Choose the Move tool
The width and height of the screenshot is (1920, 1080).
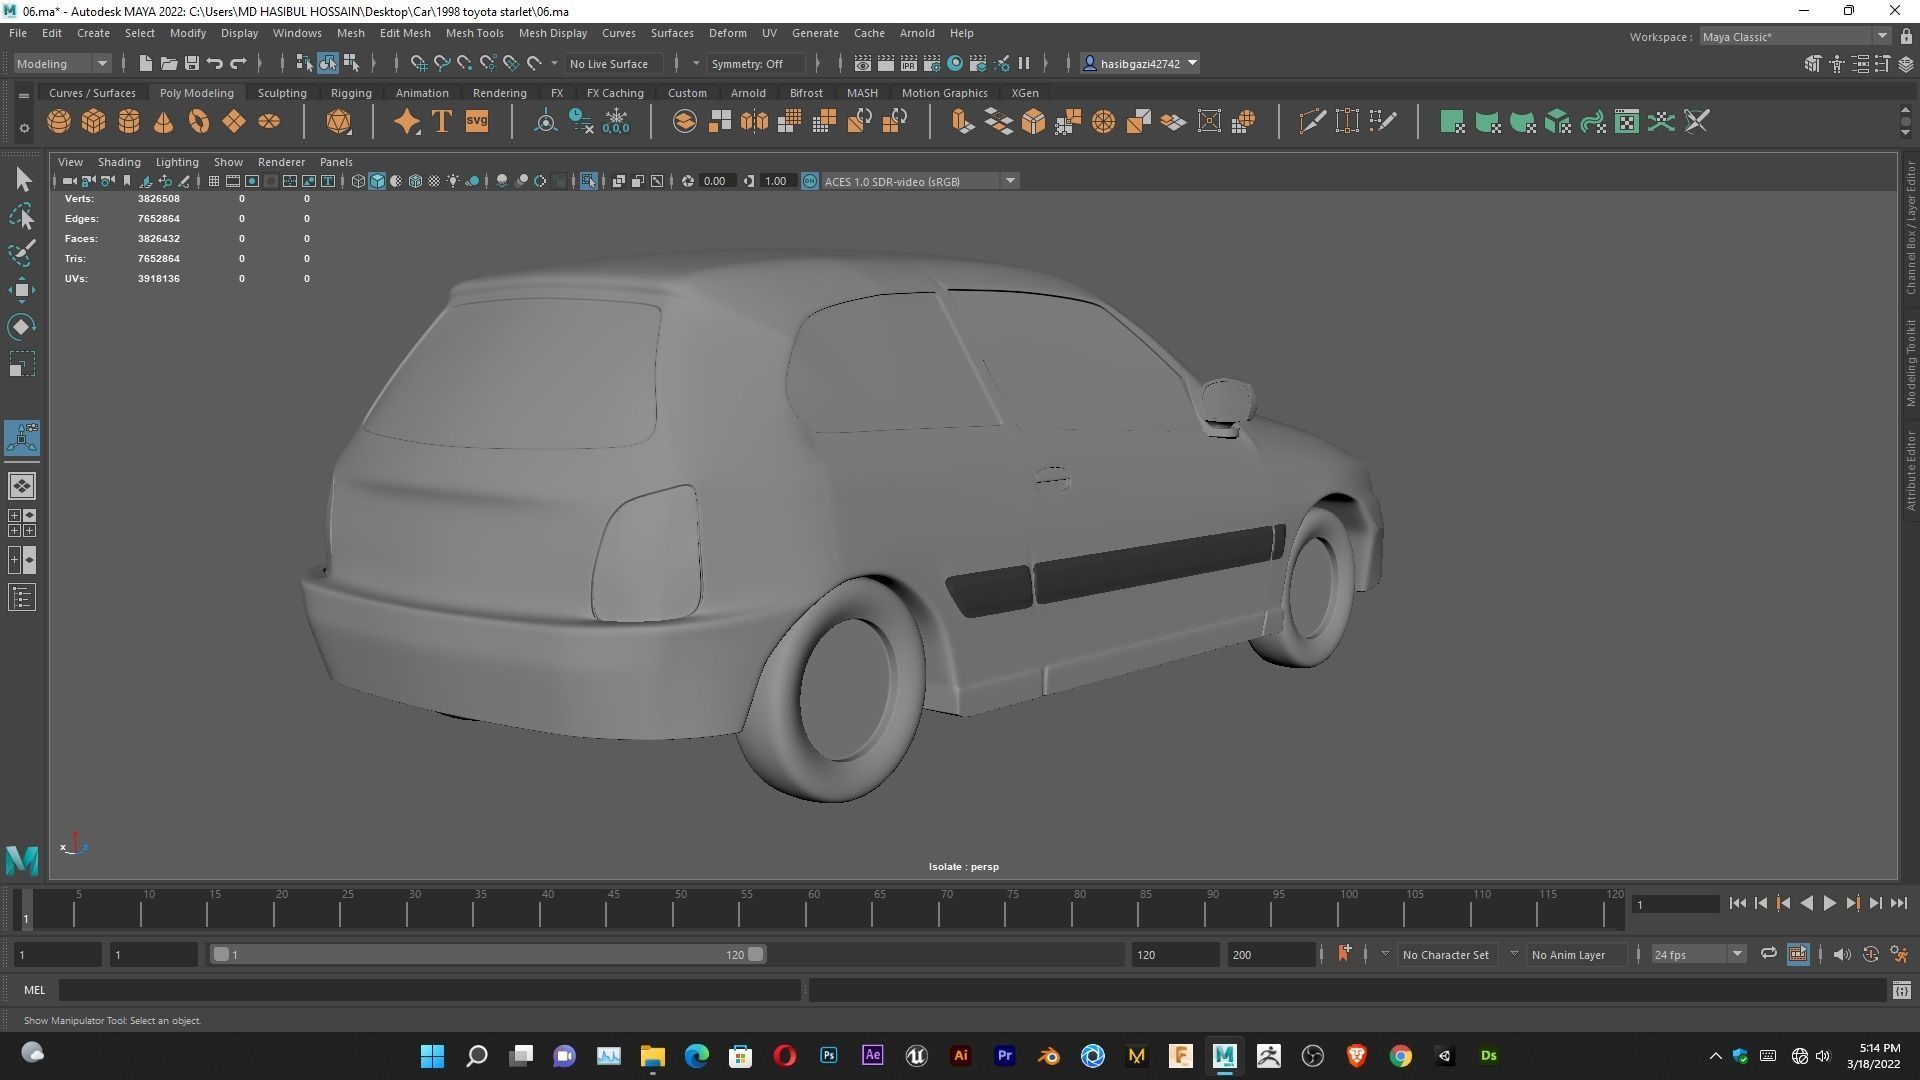click(22, 290)
